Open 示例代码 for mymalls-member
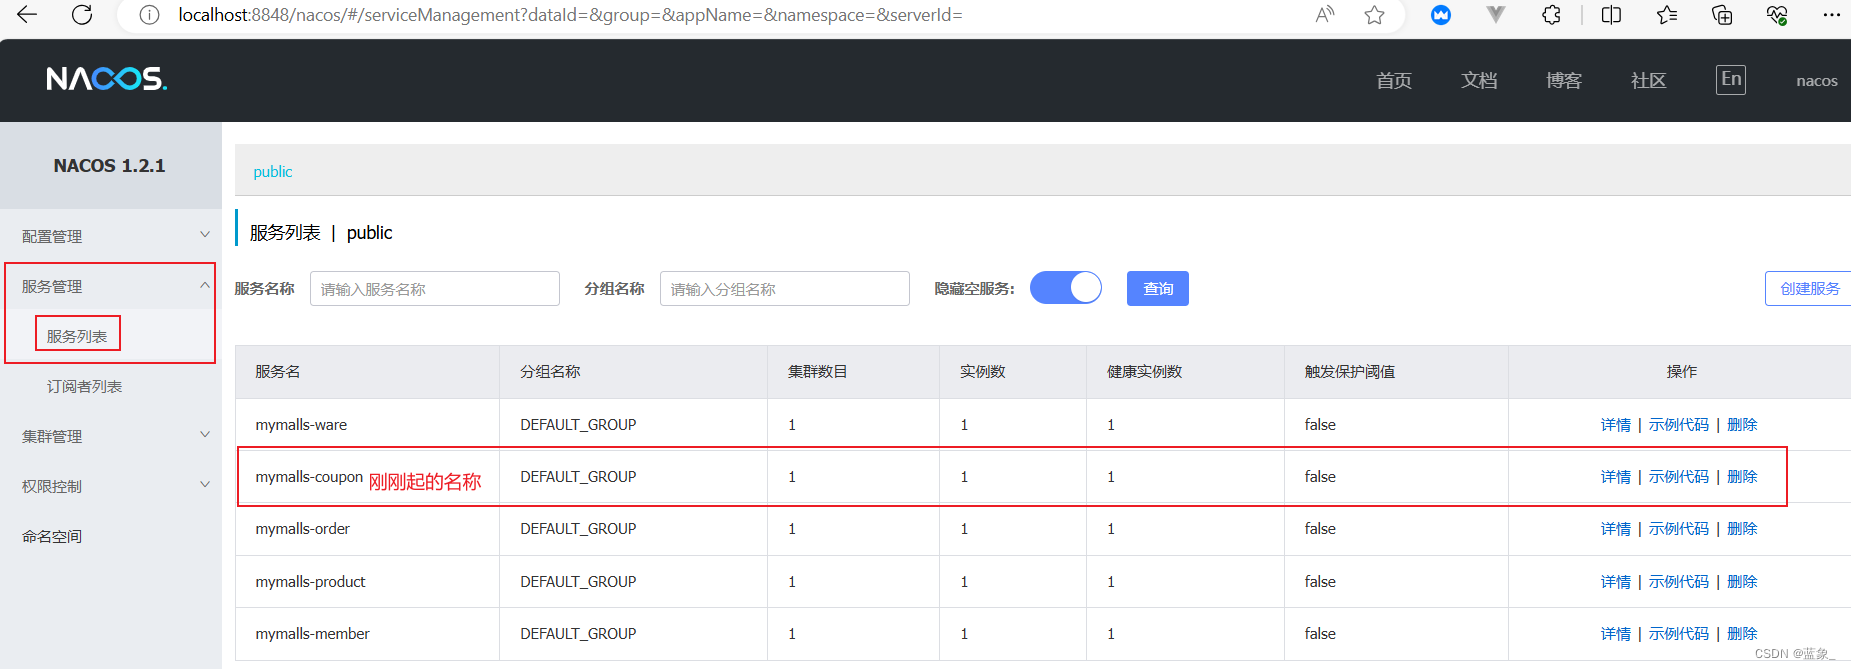 (1679, 634)
